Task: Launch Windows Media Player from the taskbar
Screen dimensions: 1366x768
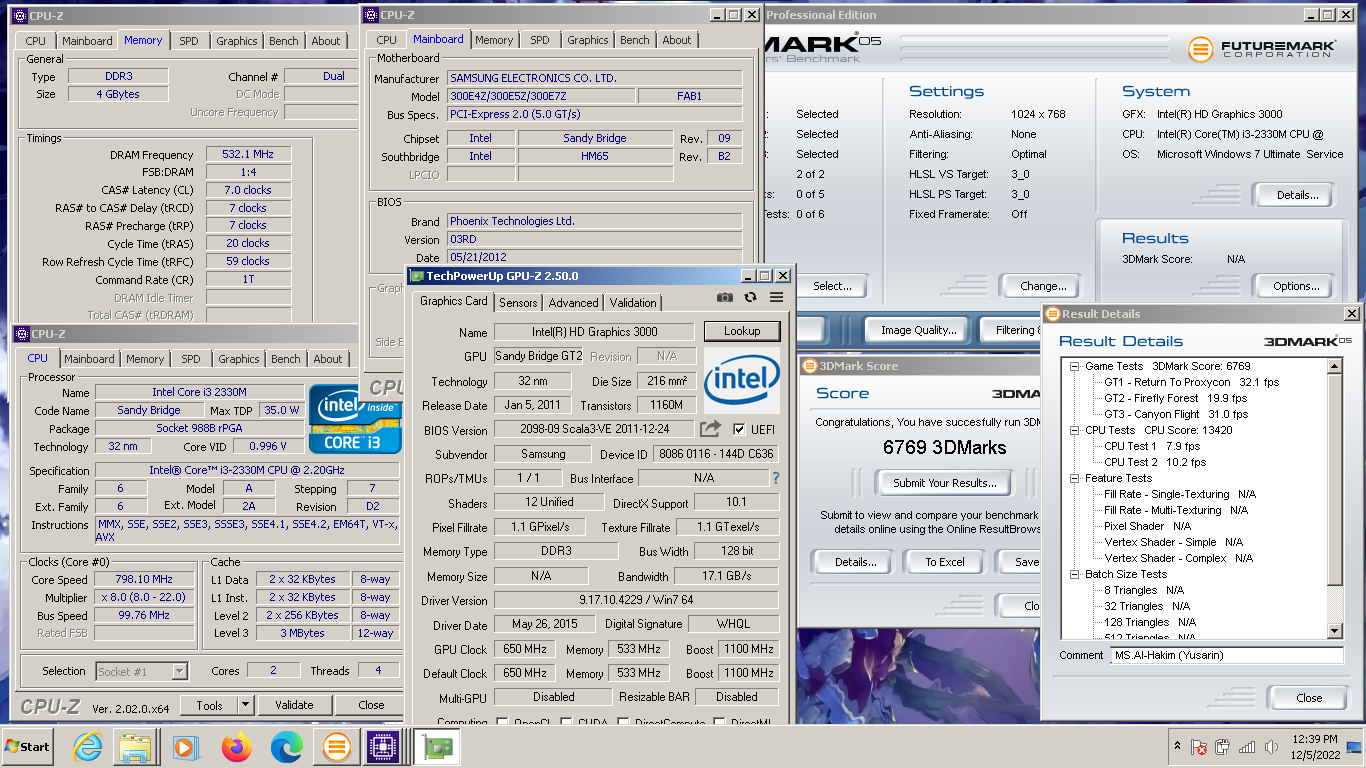Action: (x=185, y=746)
